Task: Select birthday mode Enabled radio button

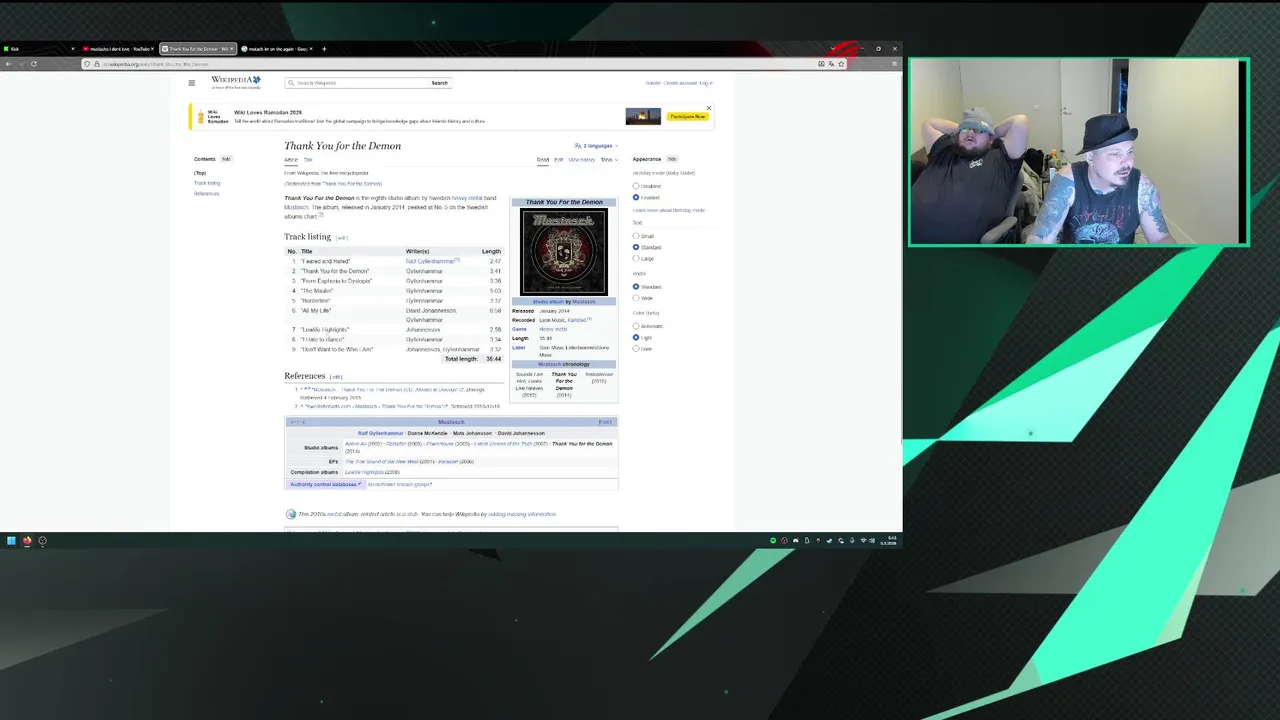Action: click(636, 197)
